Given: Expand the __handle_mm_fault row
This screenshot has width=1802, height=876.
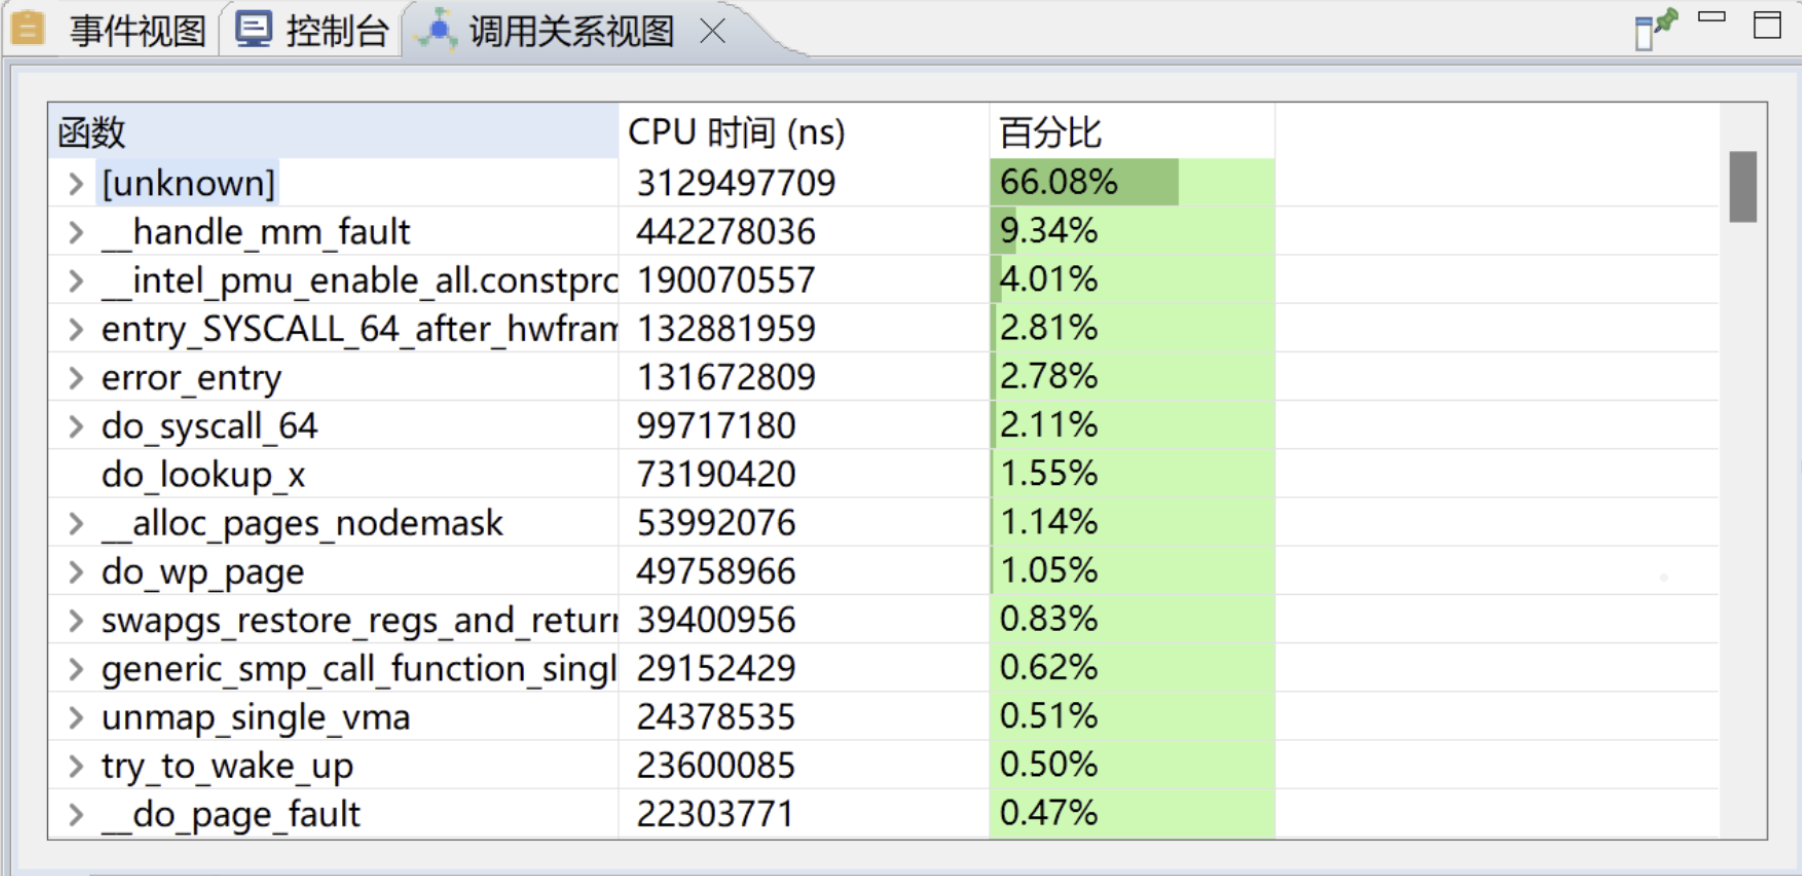Looking at the screenshot, I should 75,232.
